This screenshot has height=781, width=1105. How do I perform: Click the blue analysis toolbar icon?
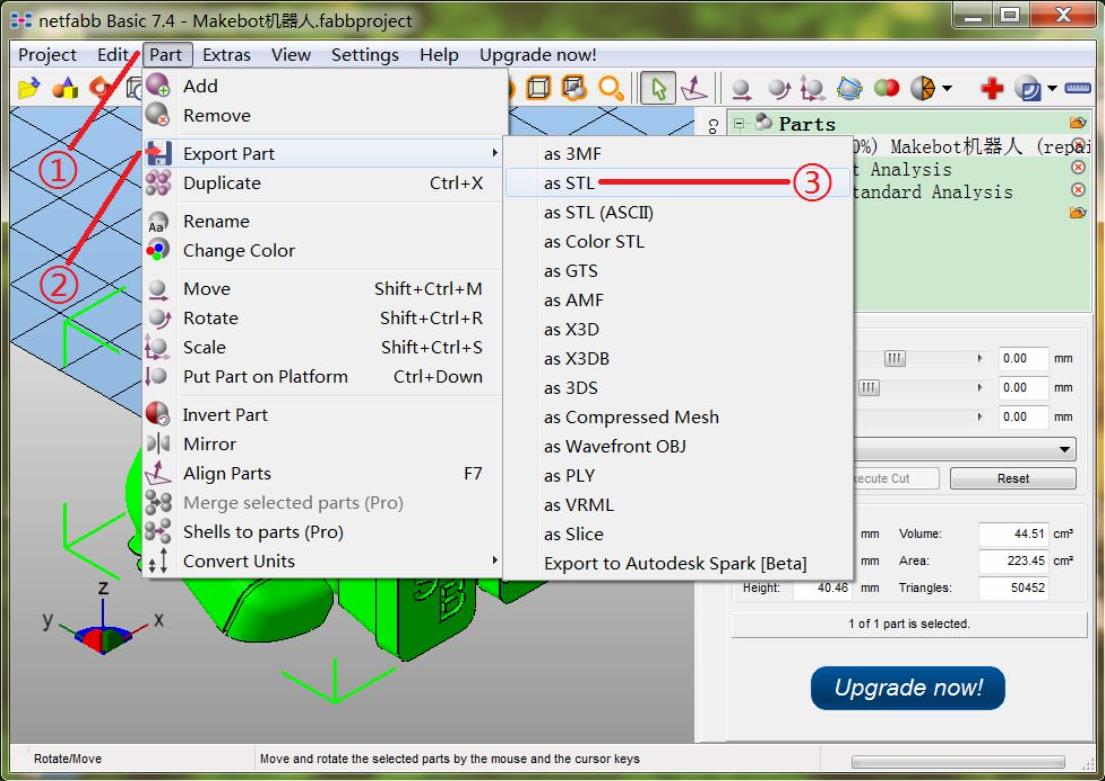1029,88
